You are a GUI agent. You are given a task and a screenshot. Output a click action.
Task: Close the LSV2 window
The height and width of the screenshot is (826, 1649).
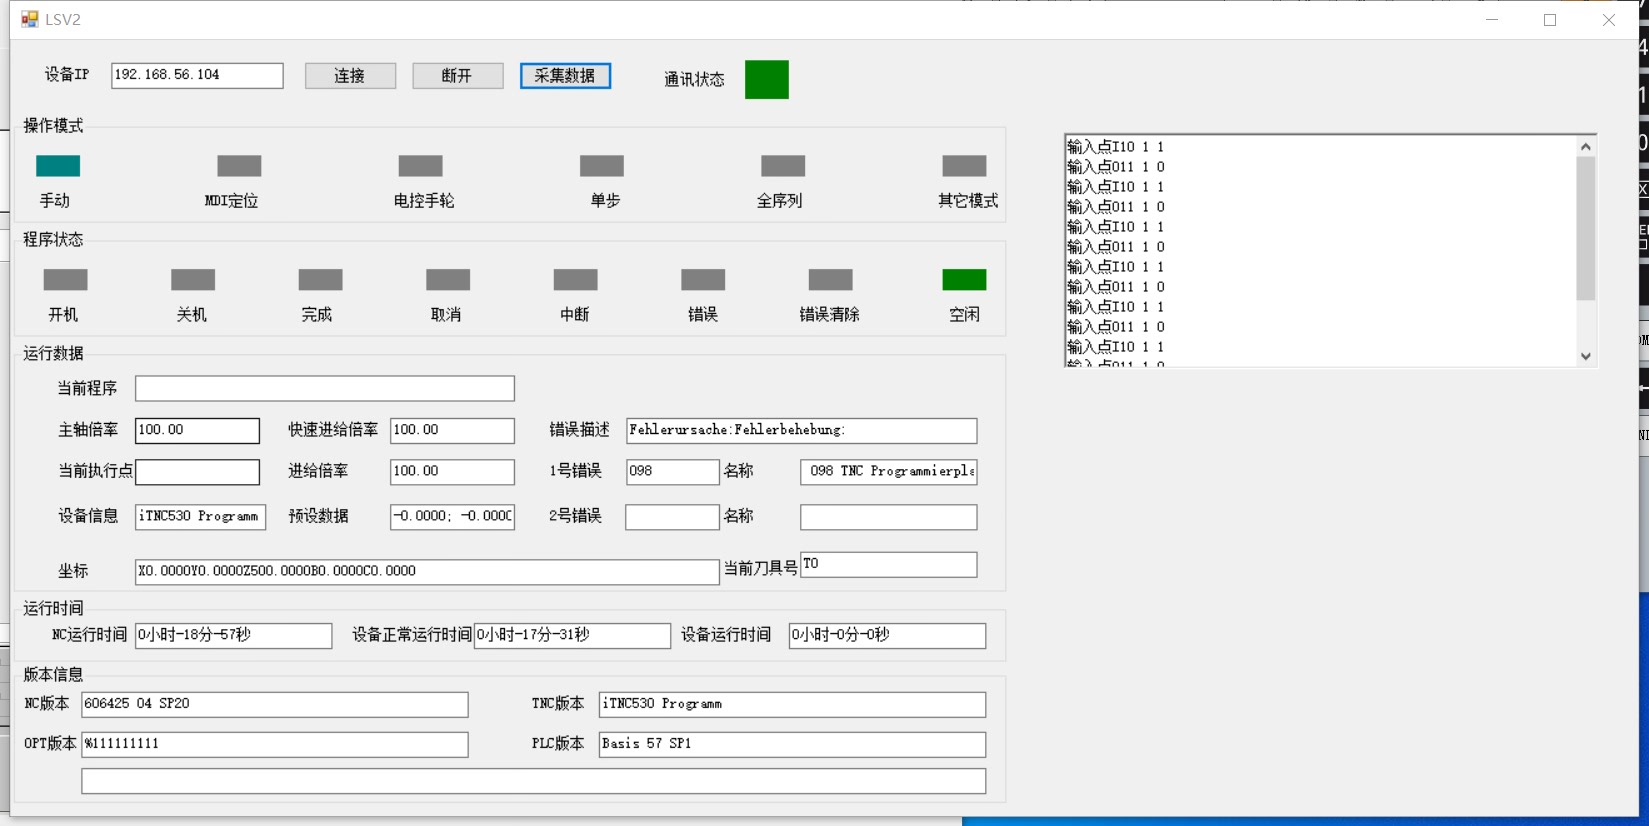coord(1609,19)
